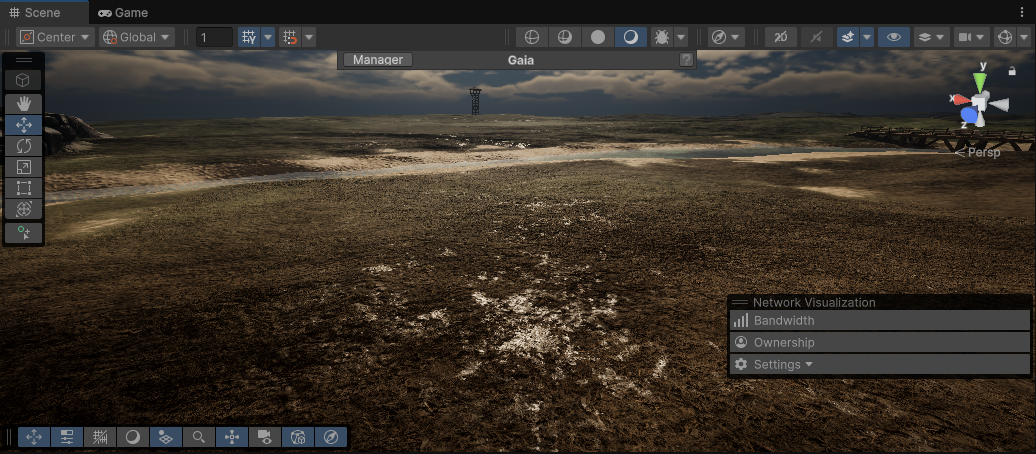1036x454 pixels.
Task: Click the Gaia help question mark icon
Action: [686, 60]
